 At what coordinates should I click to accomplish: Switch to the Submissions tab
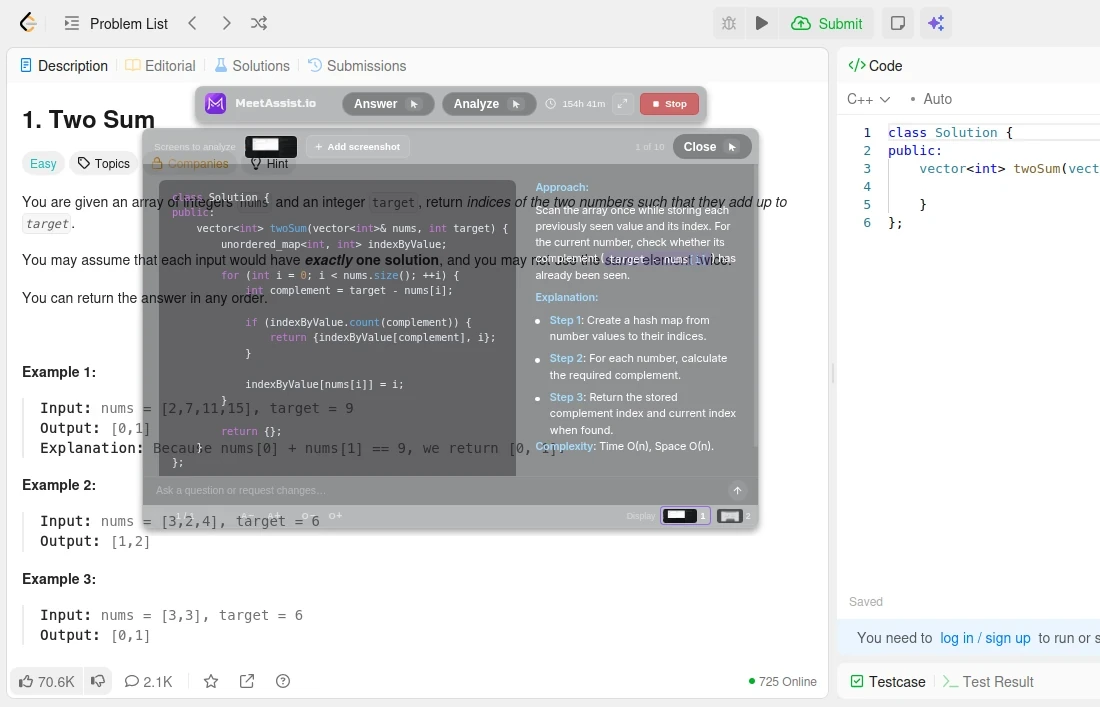(357, 65)
